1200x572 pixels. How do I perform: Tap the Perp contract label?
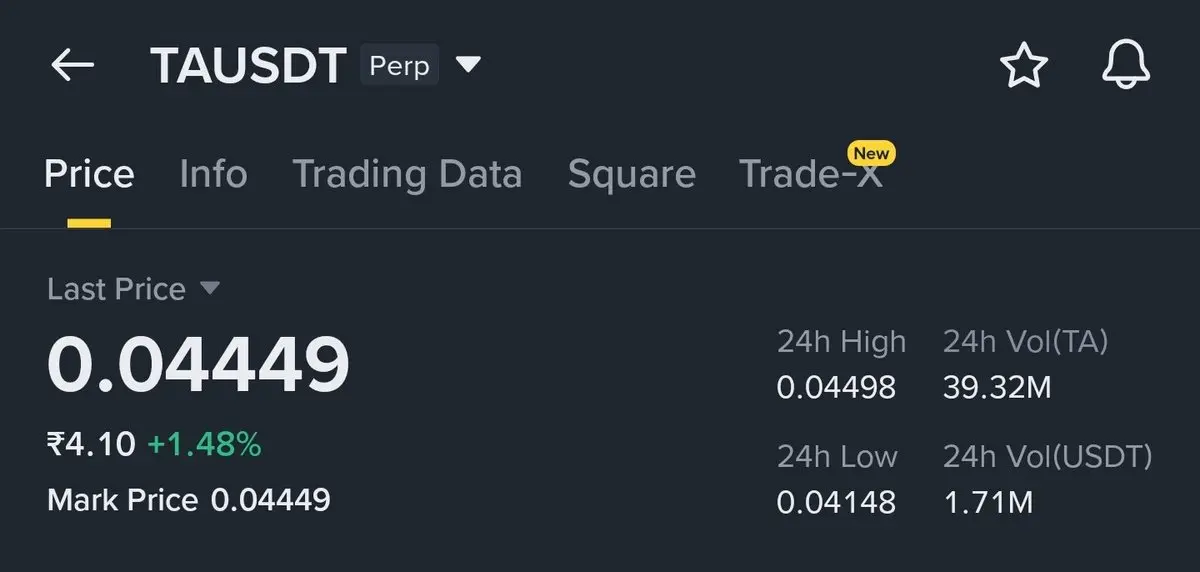coord(399,66)
